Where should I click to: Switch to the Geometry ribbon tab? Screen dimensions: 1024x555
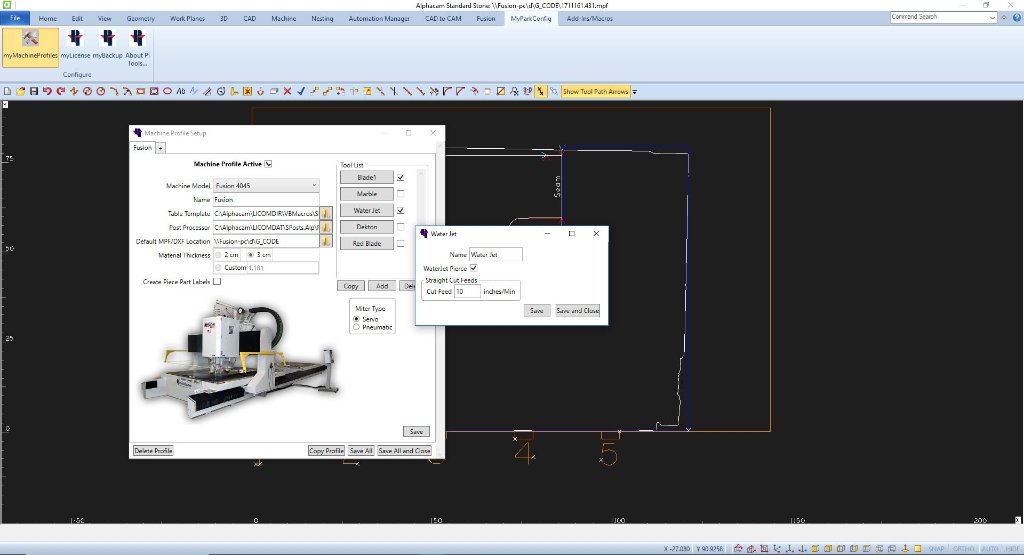(x=140, y=18)
